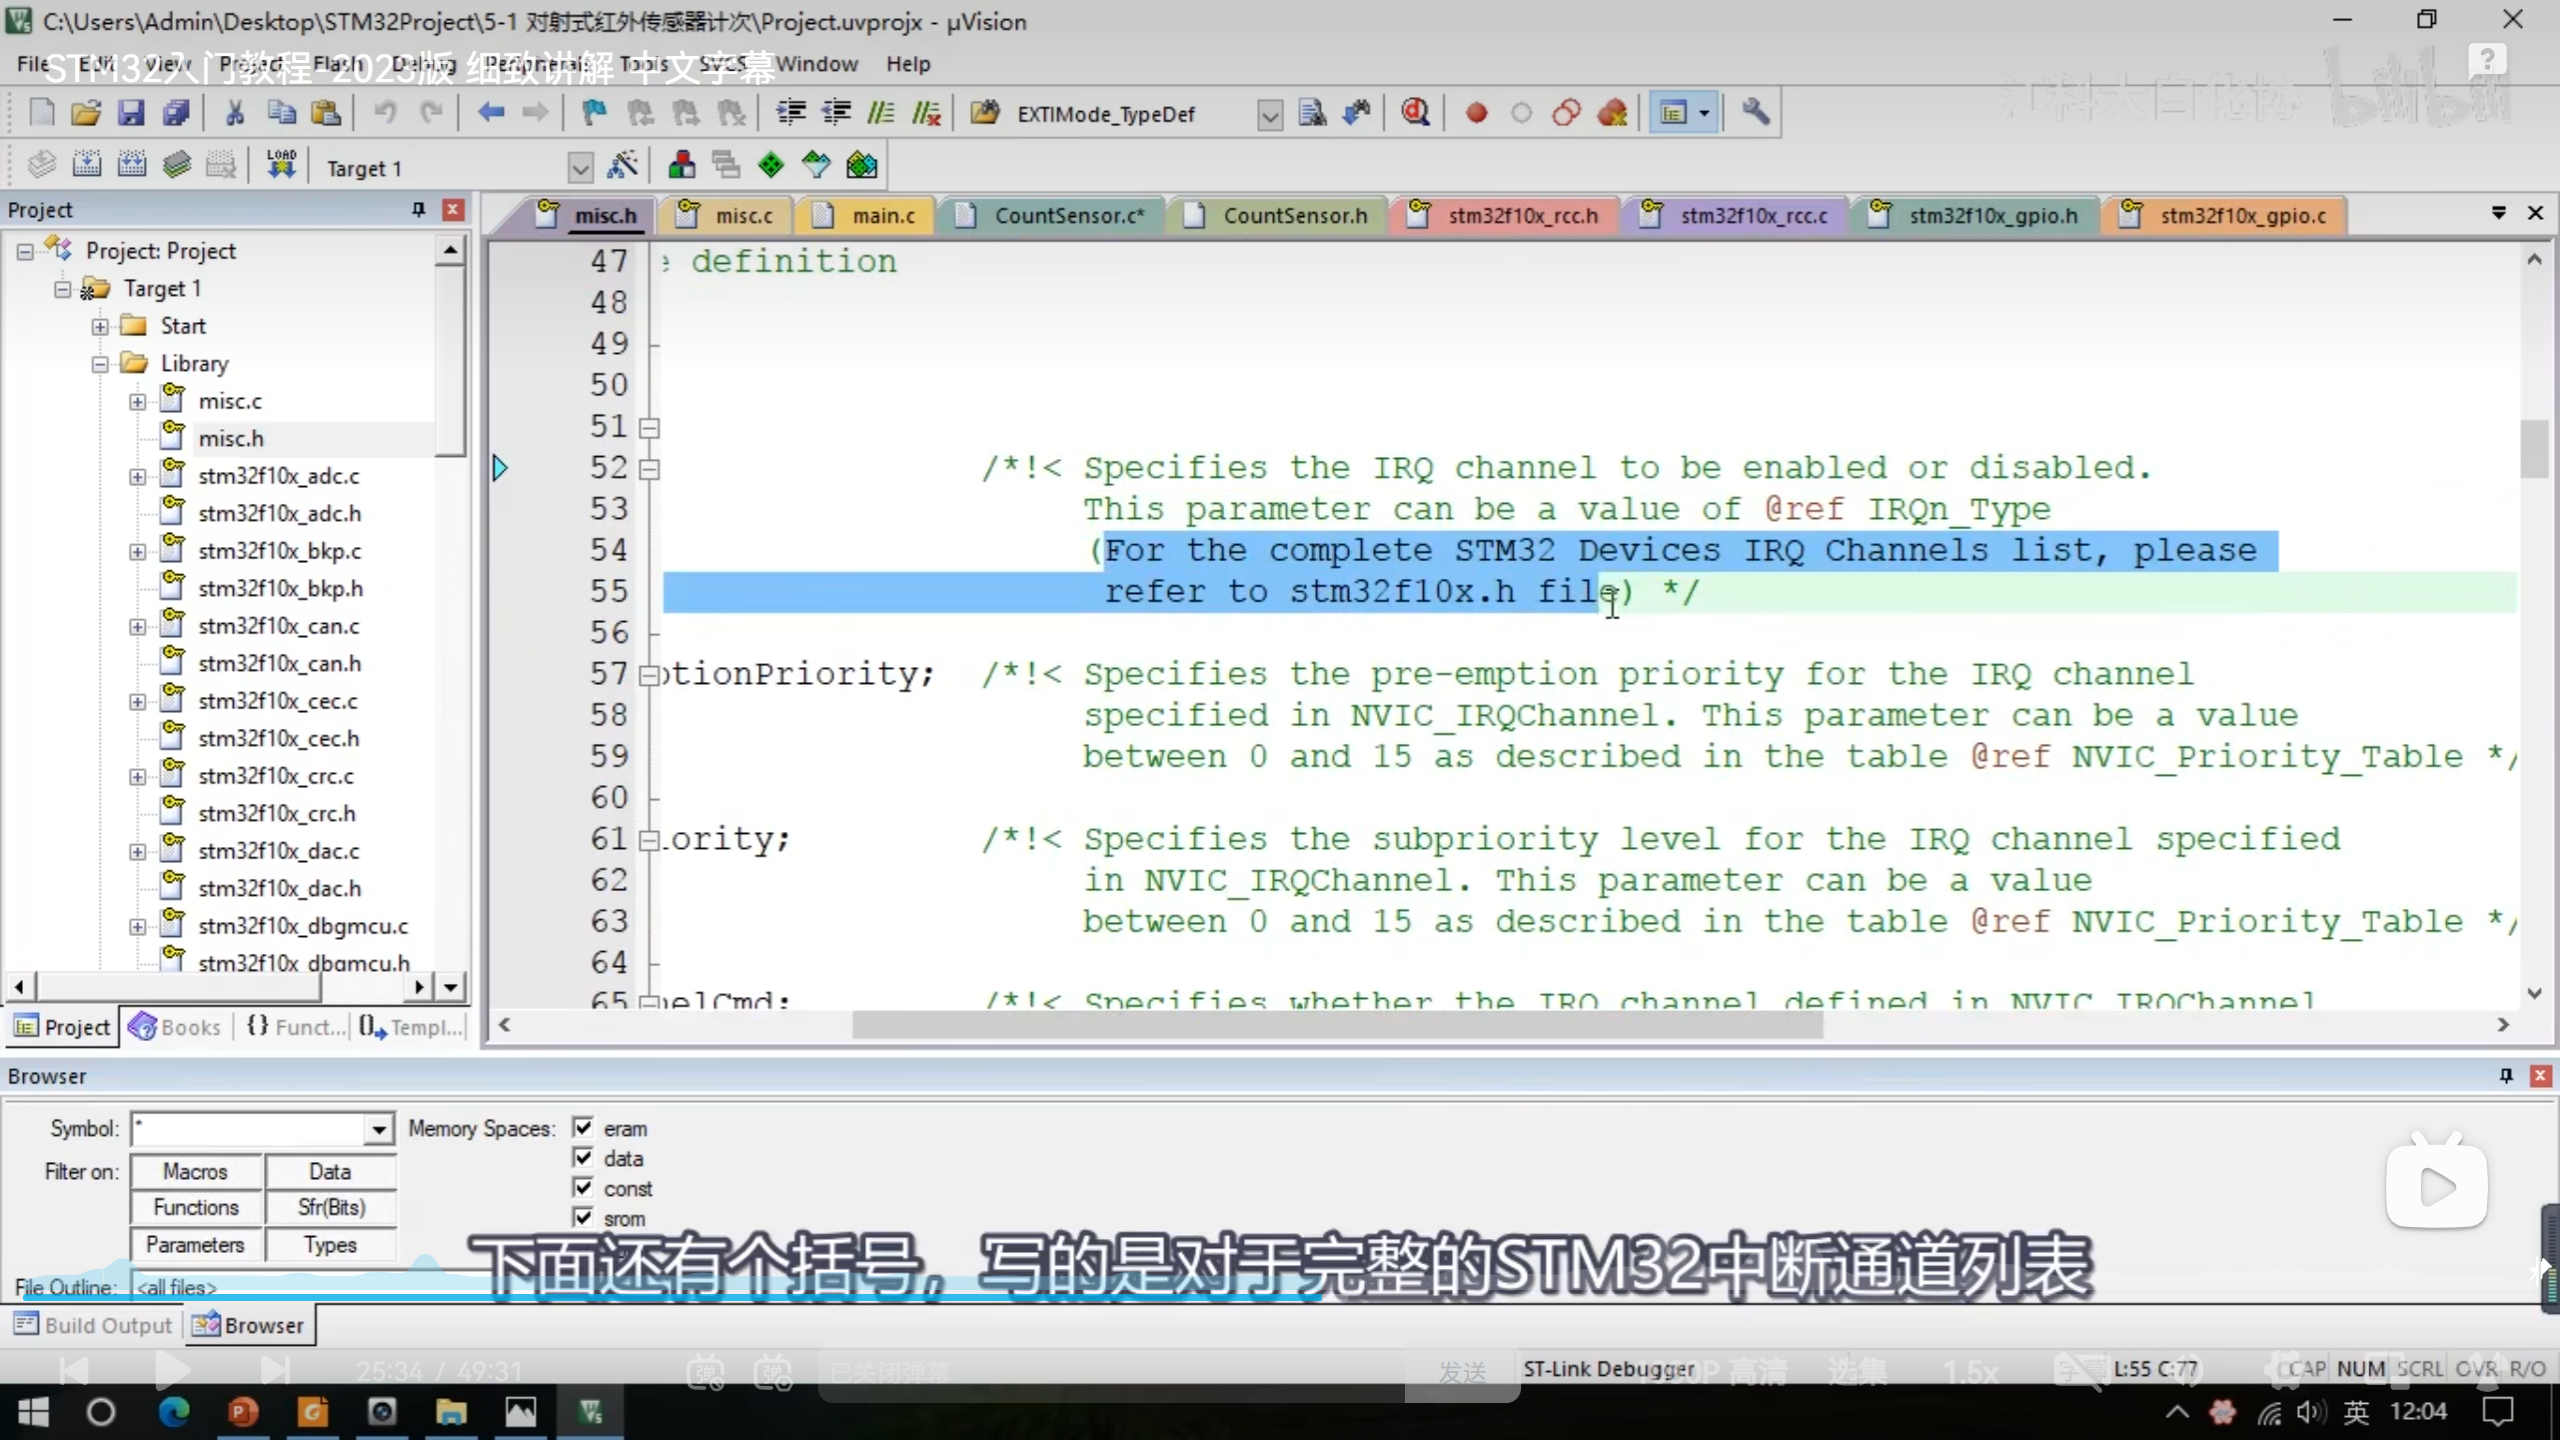Click the Macros filter button
Screen dimensions: 2560x1440
click(196, 1171)
